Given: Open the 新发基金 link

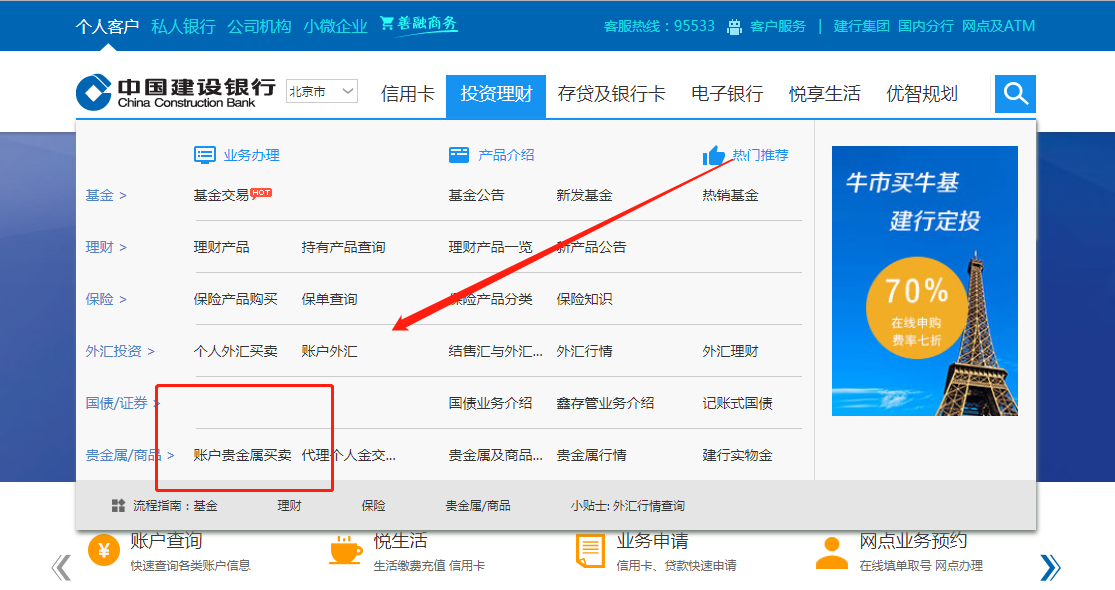Looking at the screenshot, I should tap(585, 195).
